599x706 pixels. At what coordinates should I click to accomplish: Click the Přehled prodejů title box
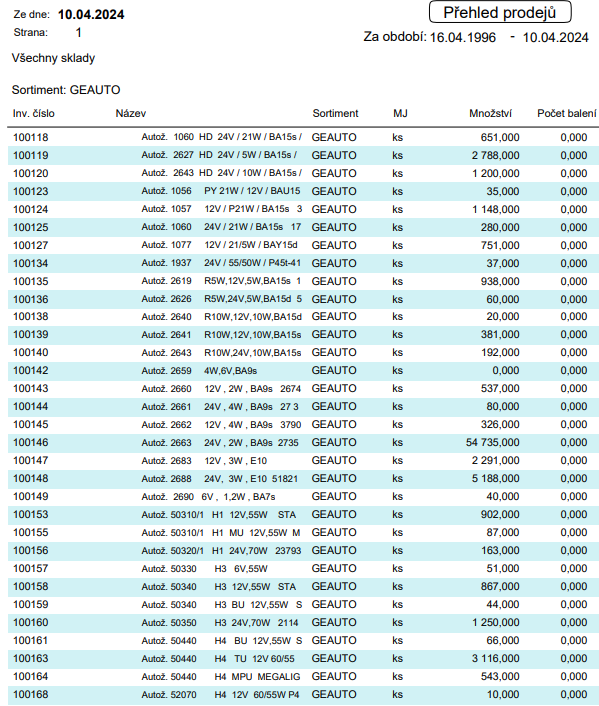click(499, 12)
